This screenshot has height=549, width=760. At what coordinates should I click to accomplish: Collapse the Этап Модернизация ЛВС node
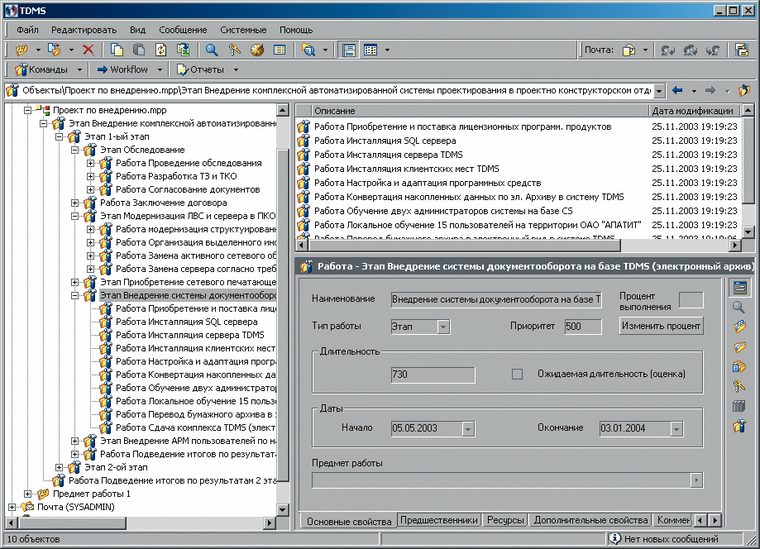(75, 216)
